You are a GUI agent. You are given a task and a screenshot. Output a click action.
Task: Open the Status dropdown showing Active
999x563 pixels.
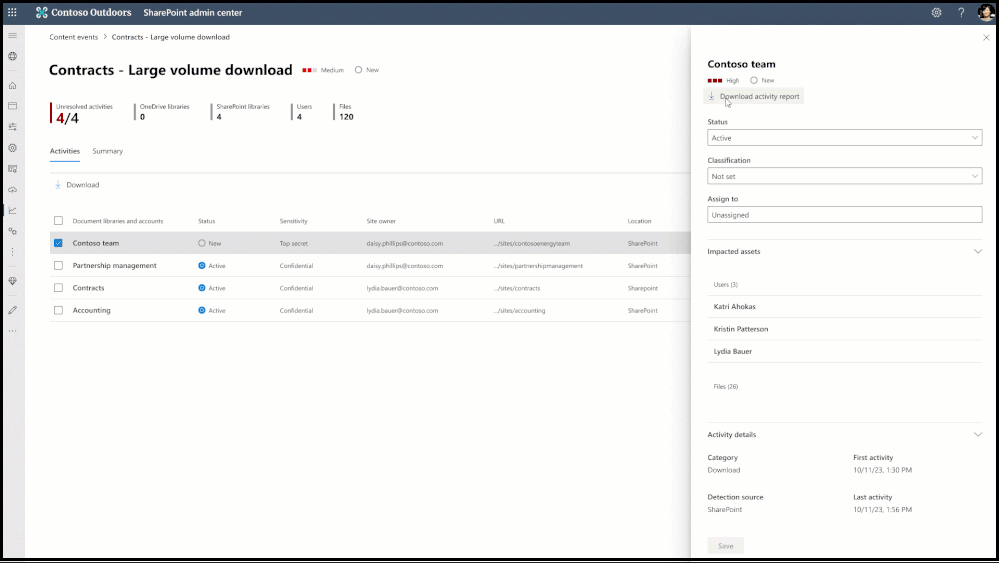pyautogui.click(x=844, y=138)
